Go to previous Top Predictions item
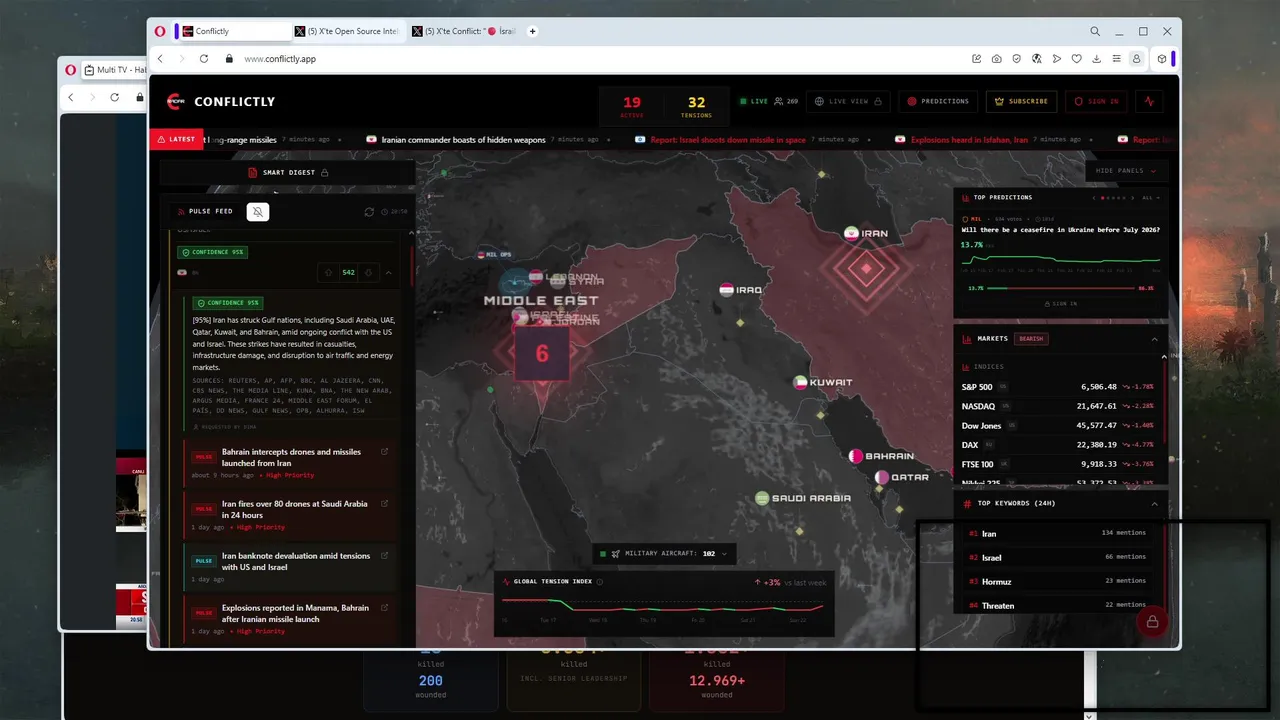This screenshot has width=1280, height=720. coord(1095,198)
